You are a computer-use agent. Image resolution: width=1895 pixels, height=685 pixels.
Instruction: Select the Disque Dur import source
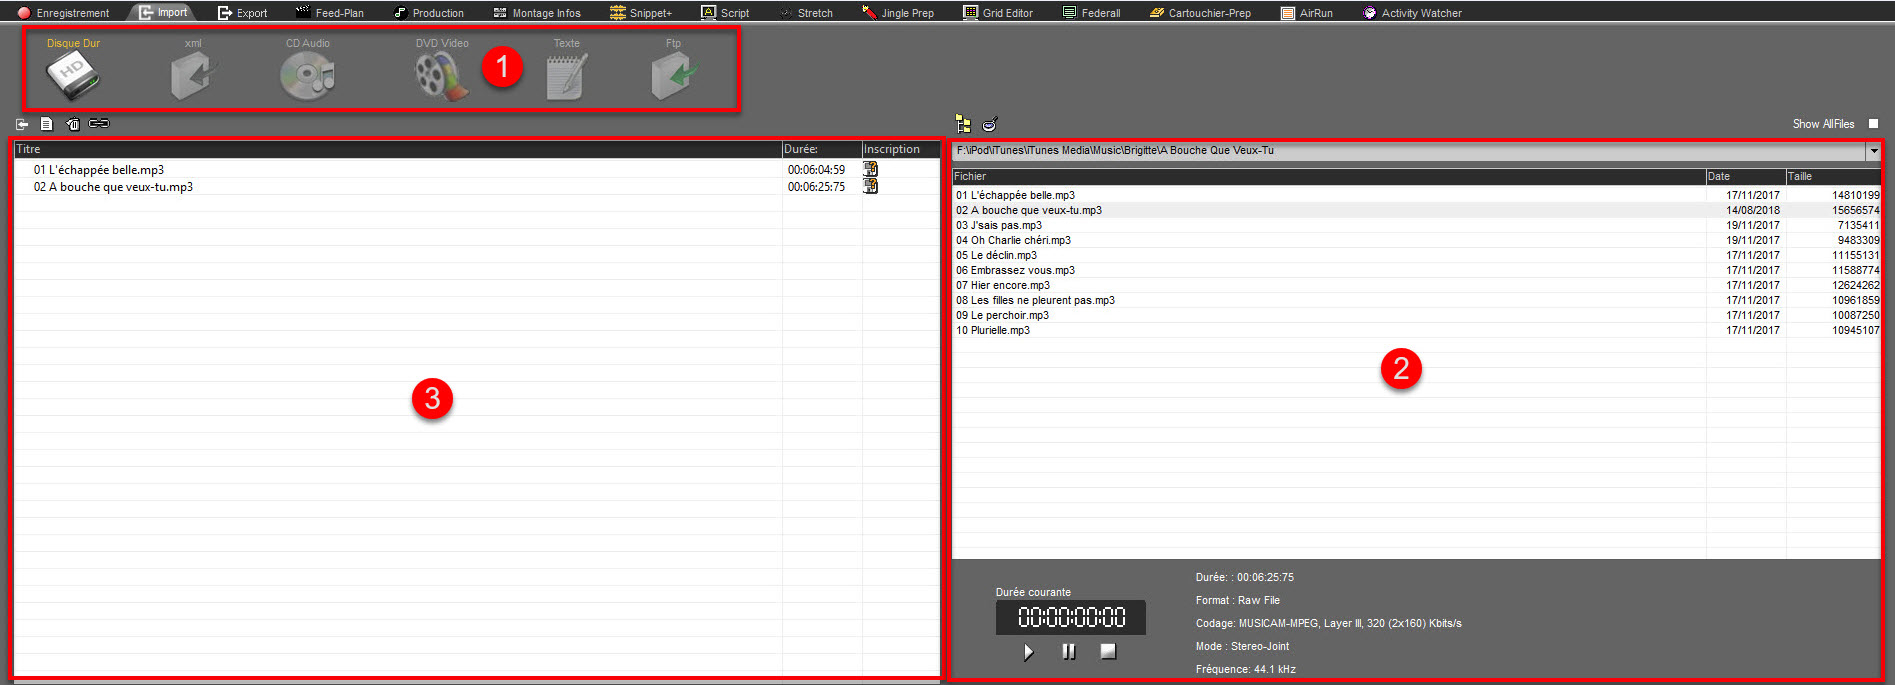(72, 76)
